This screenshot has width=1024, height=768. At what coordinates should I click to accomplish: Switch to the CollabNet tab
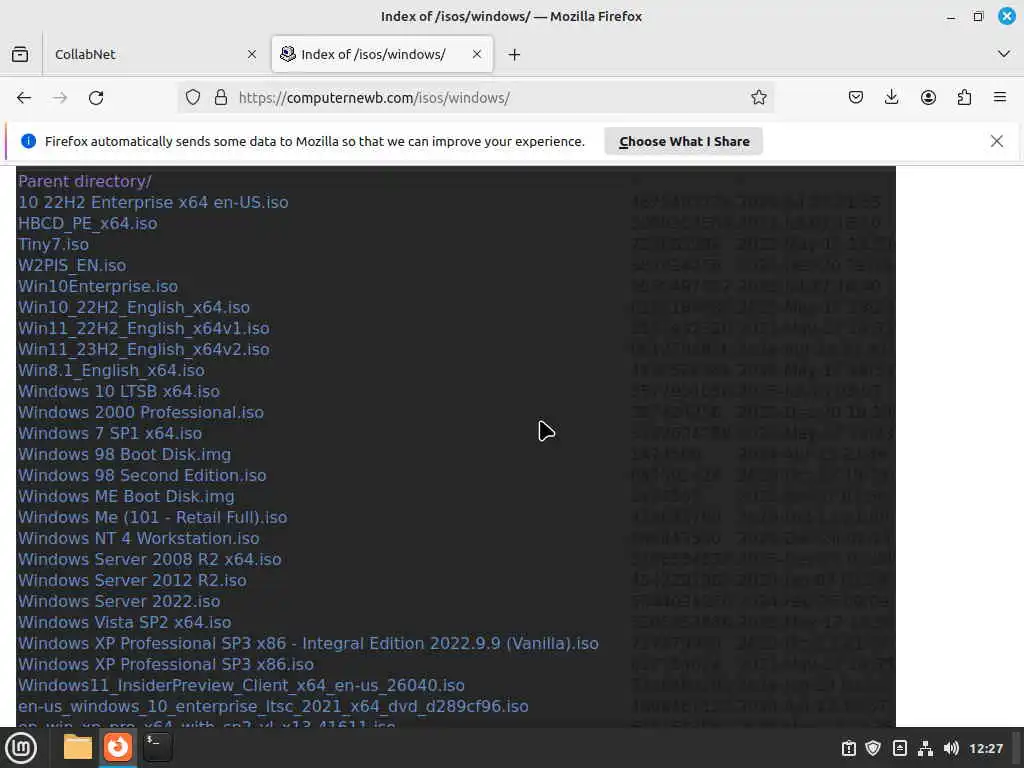[x=155, y=54]
